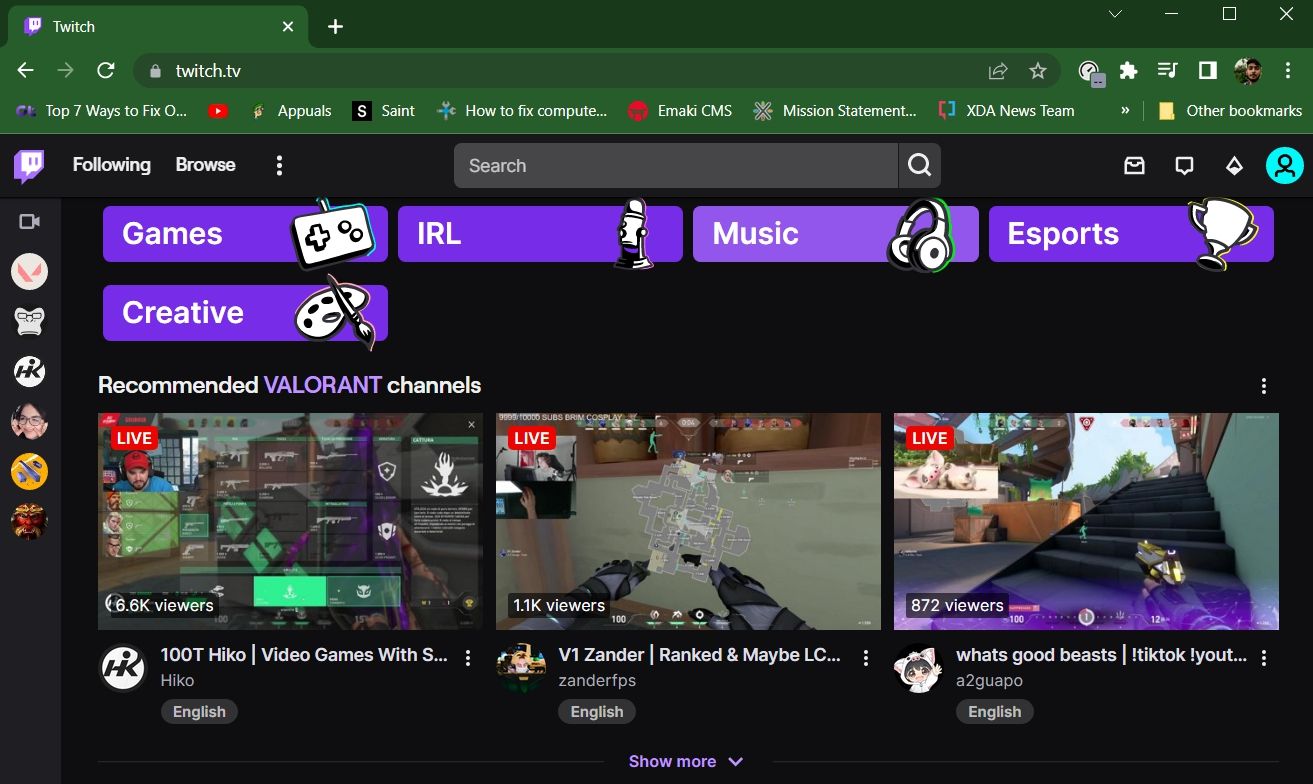Open options menu for the Hiko stream
This screenshot has height=784, width=1313.
point(468,658)
